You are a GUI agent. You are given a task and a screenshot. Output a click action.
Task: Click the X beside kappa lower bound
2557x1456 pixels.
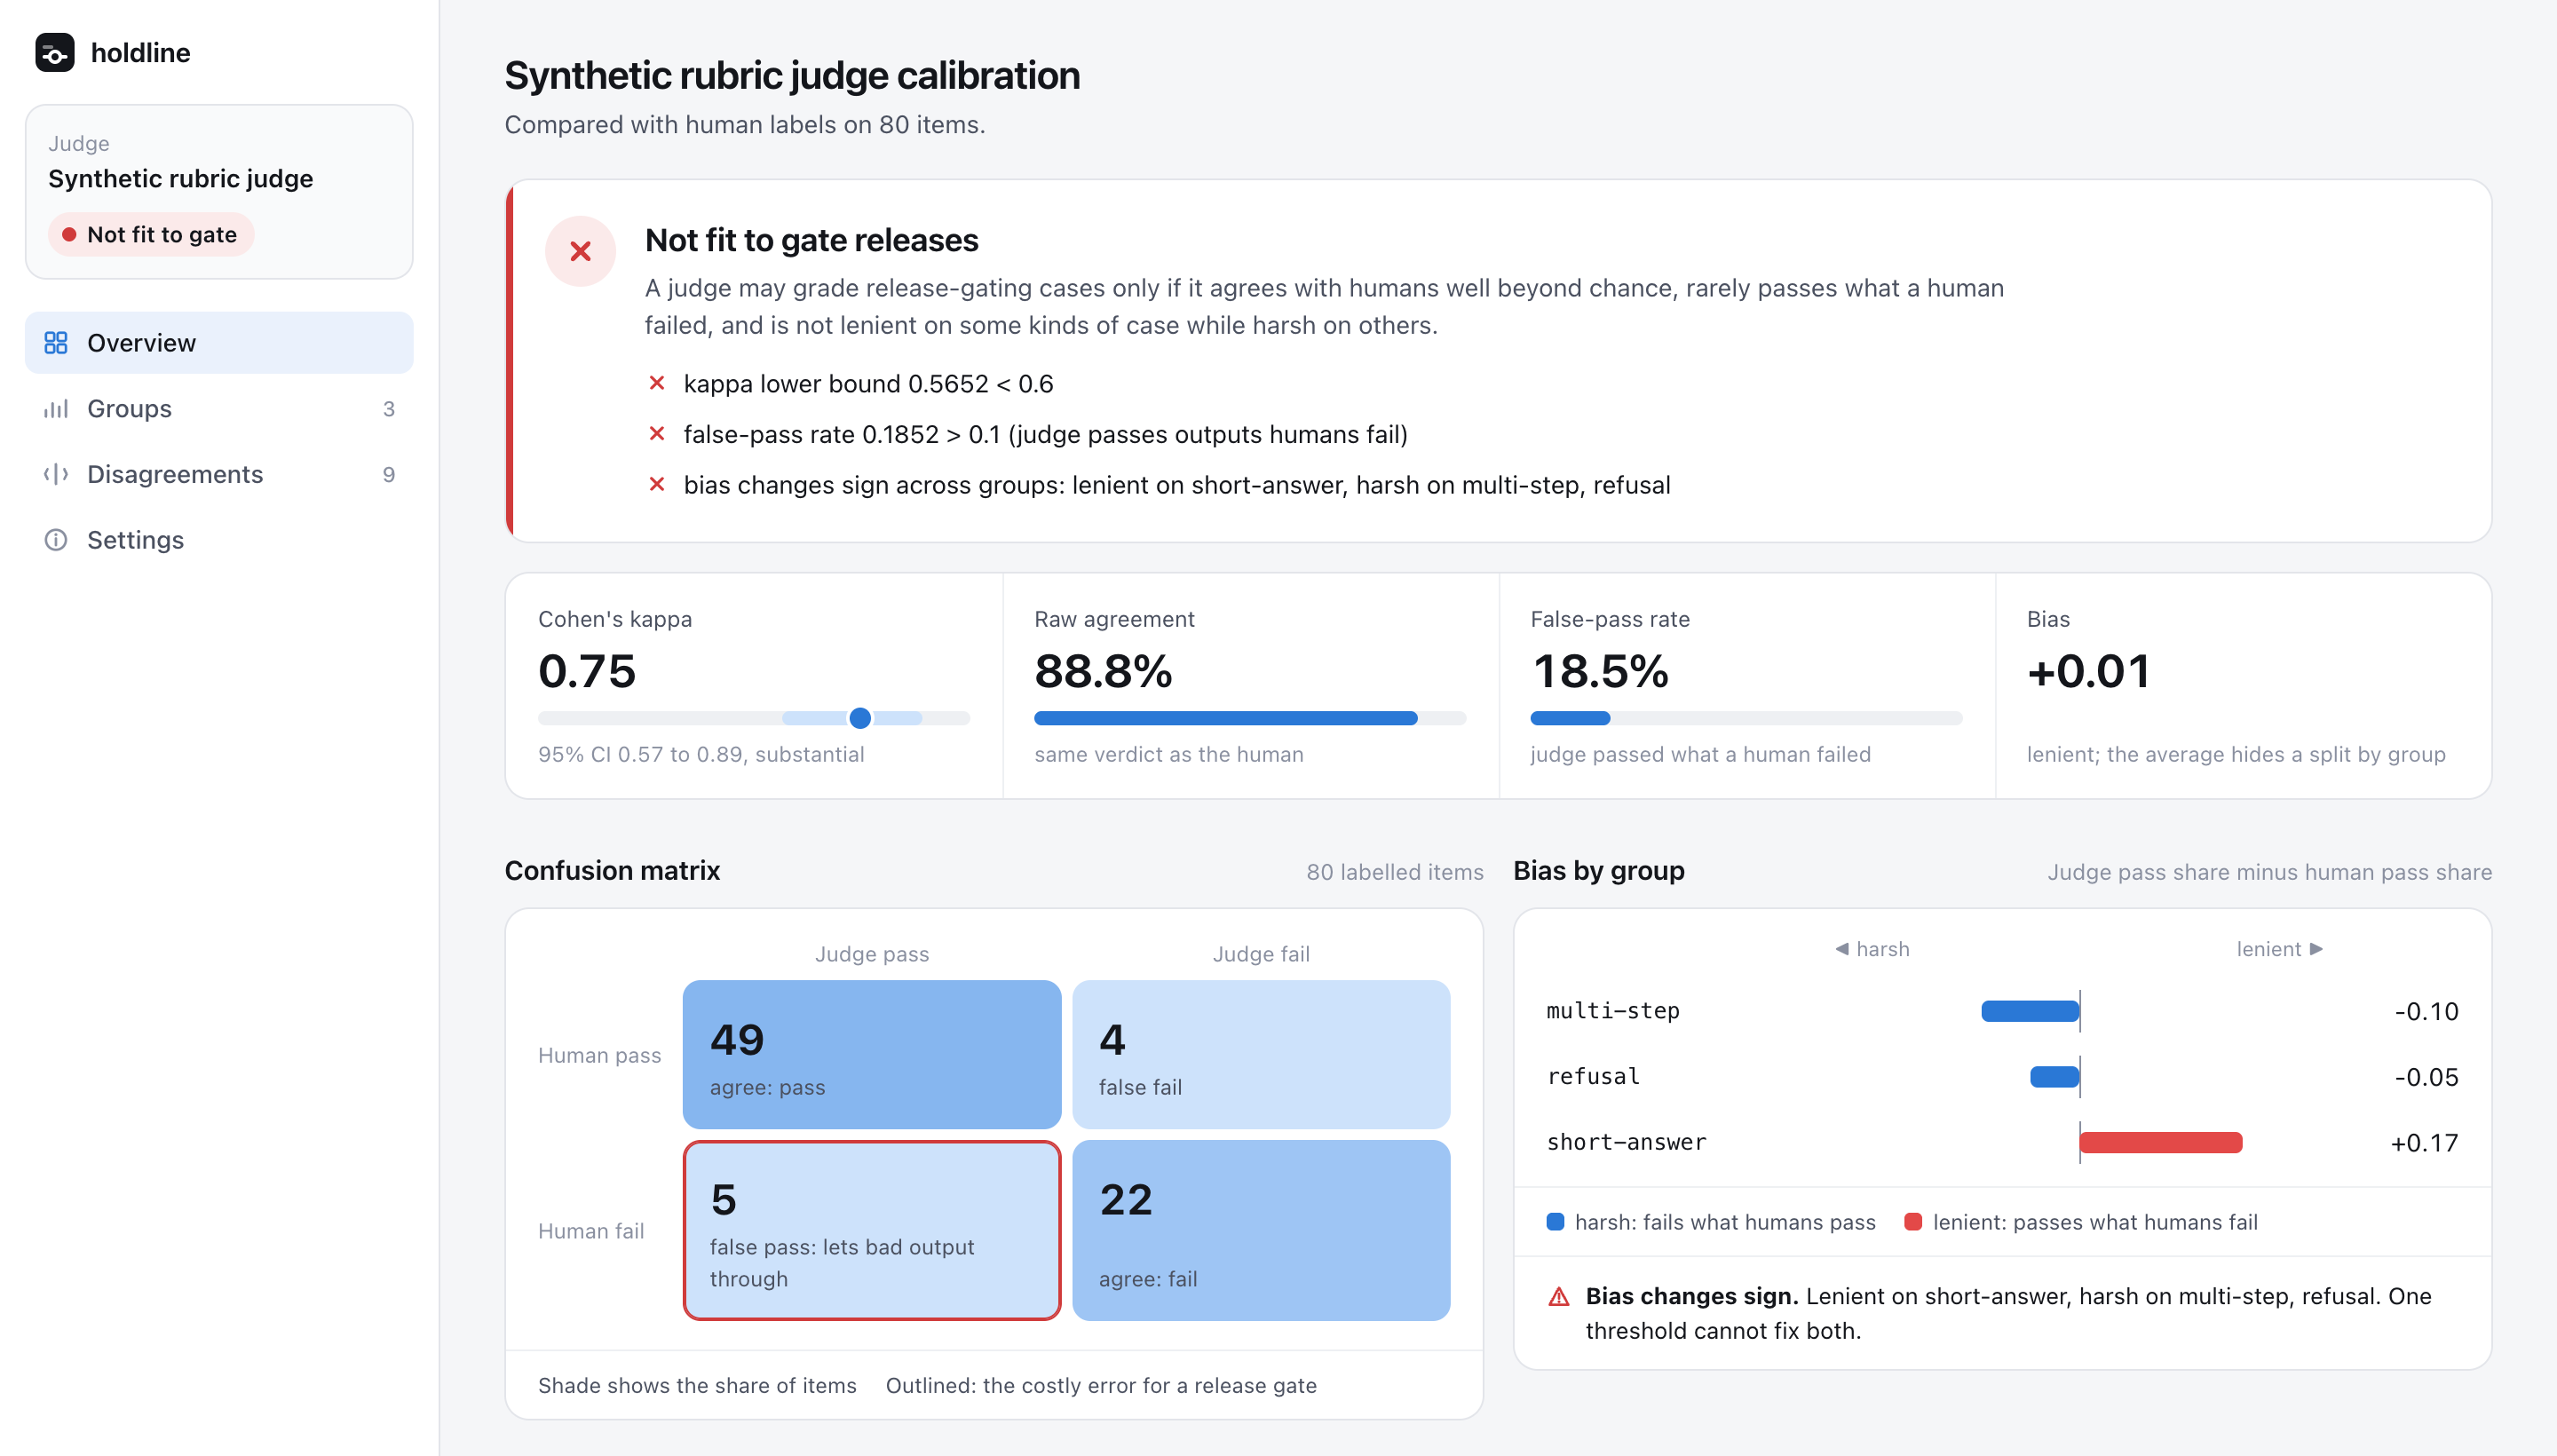pyautogui.click(x=657, y=383)
